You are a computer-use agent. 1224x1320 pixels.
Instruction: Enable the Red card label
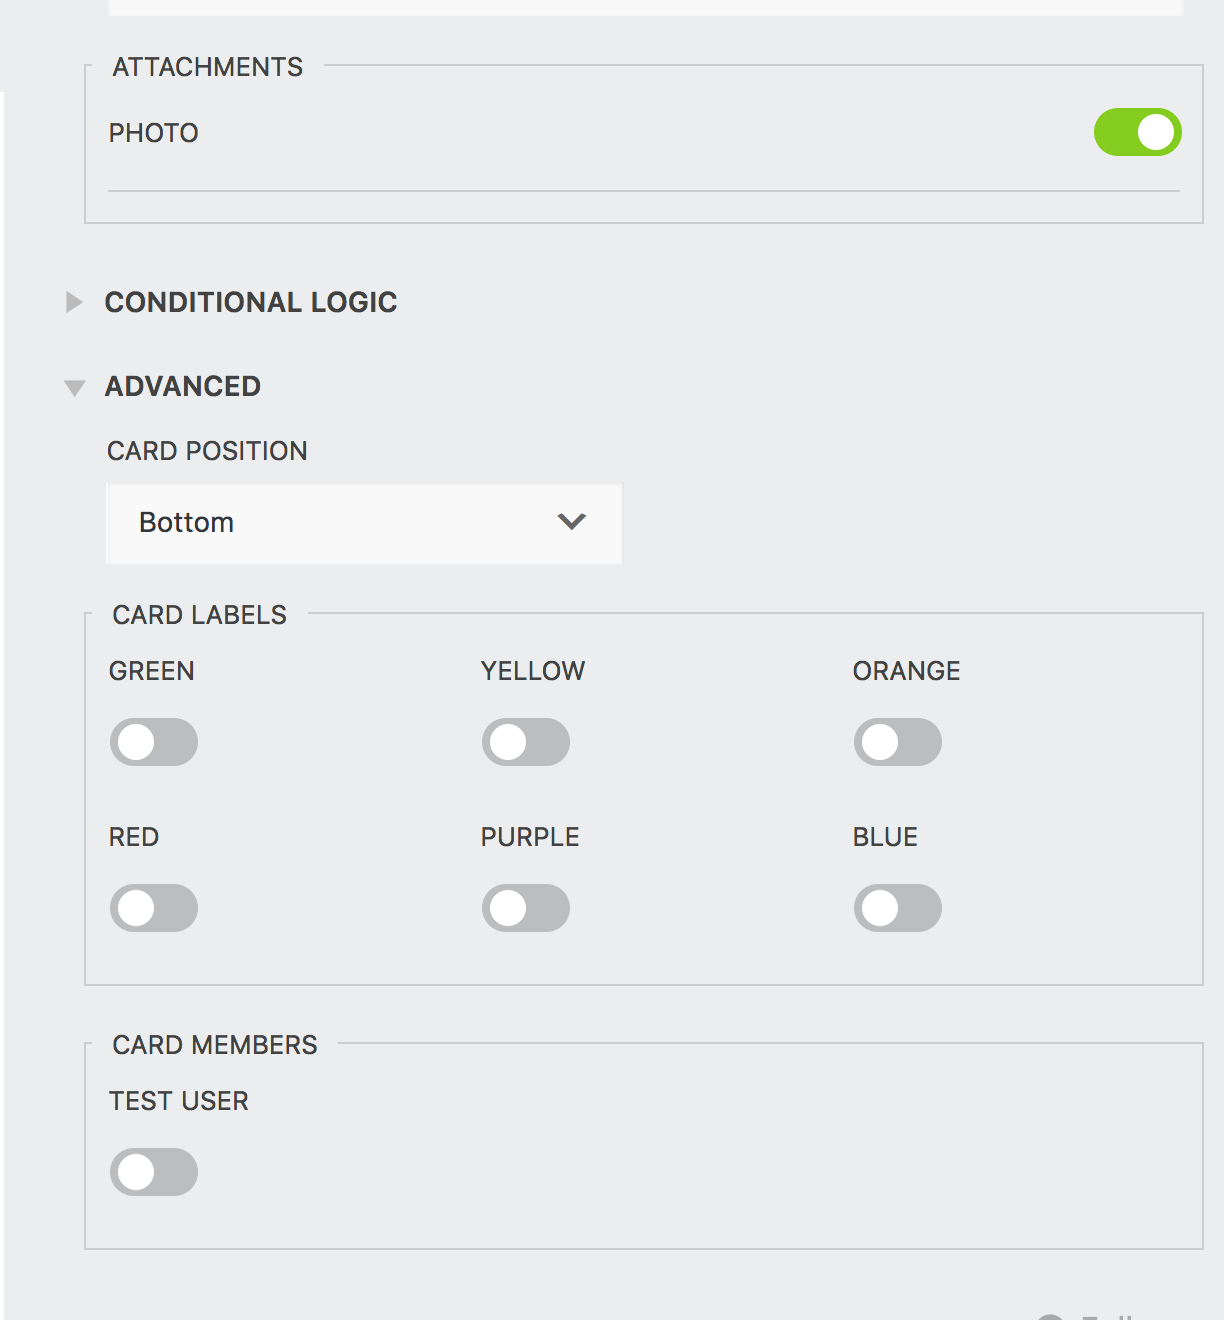click(x=154, y=908)
